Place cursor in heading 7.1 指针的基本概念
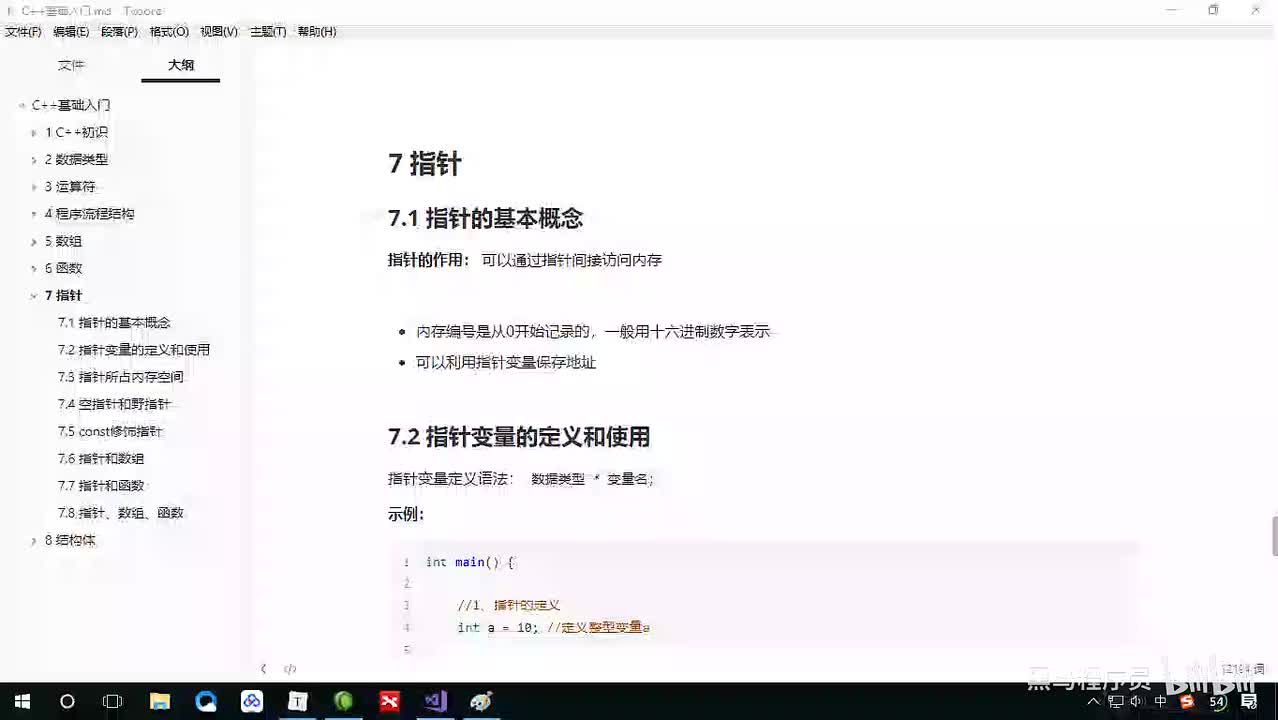 coord(485,218)
